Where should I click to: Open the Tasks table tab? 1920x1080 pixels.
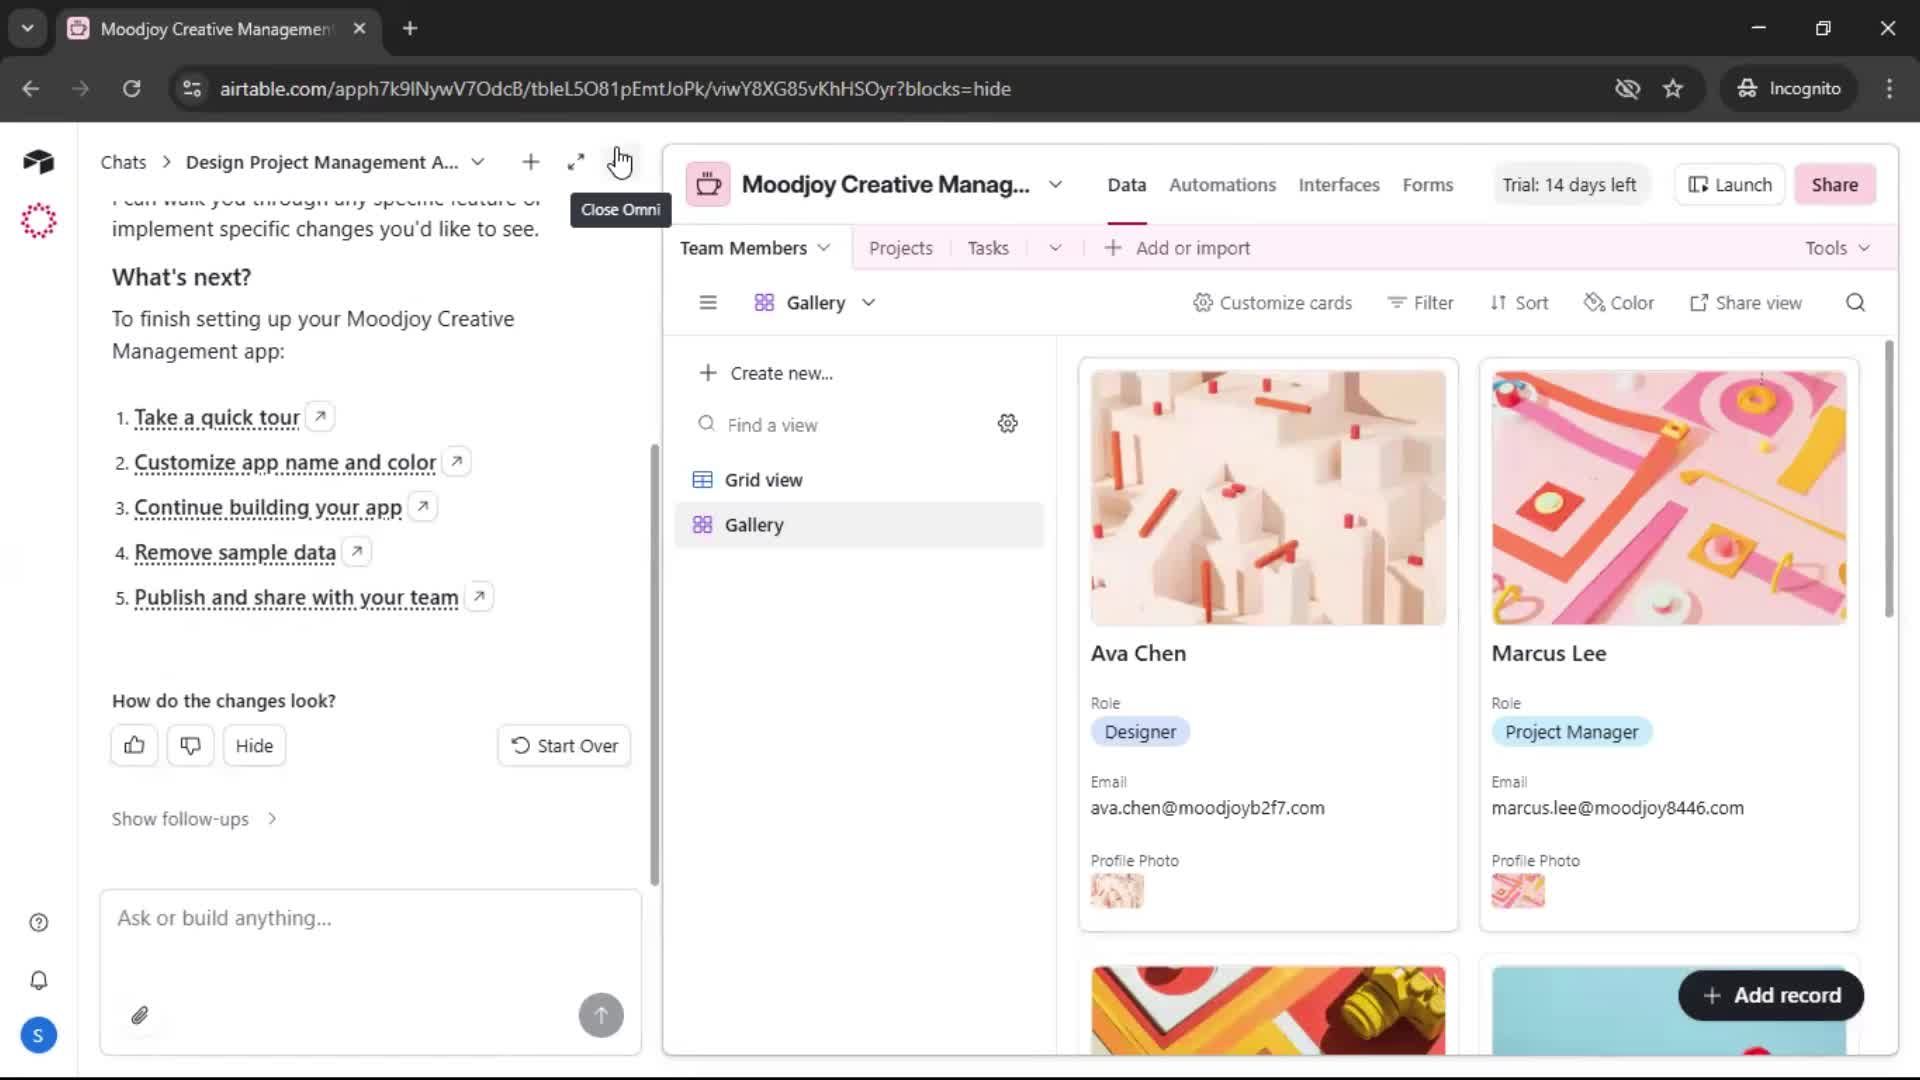click(x=988, y=248)
